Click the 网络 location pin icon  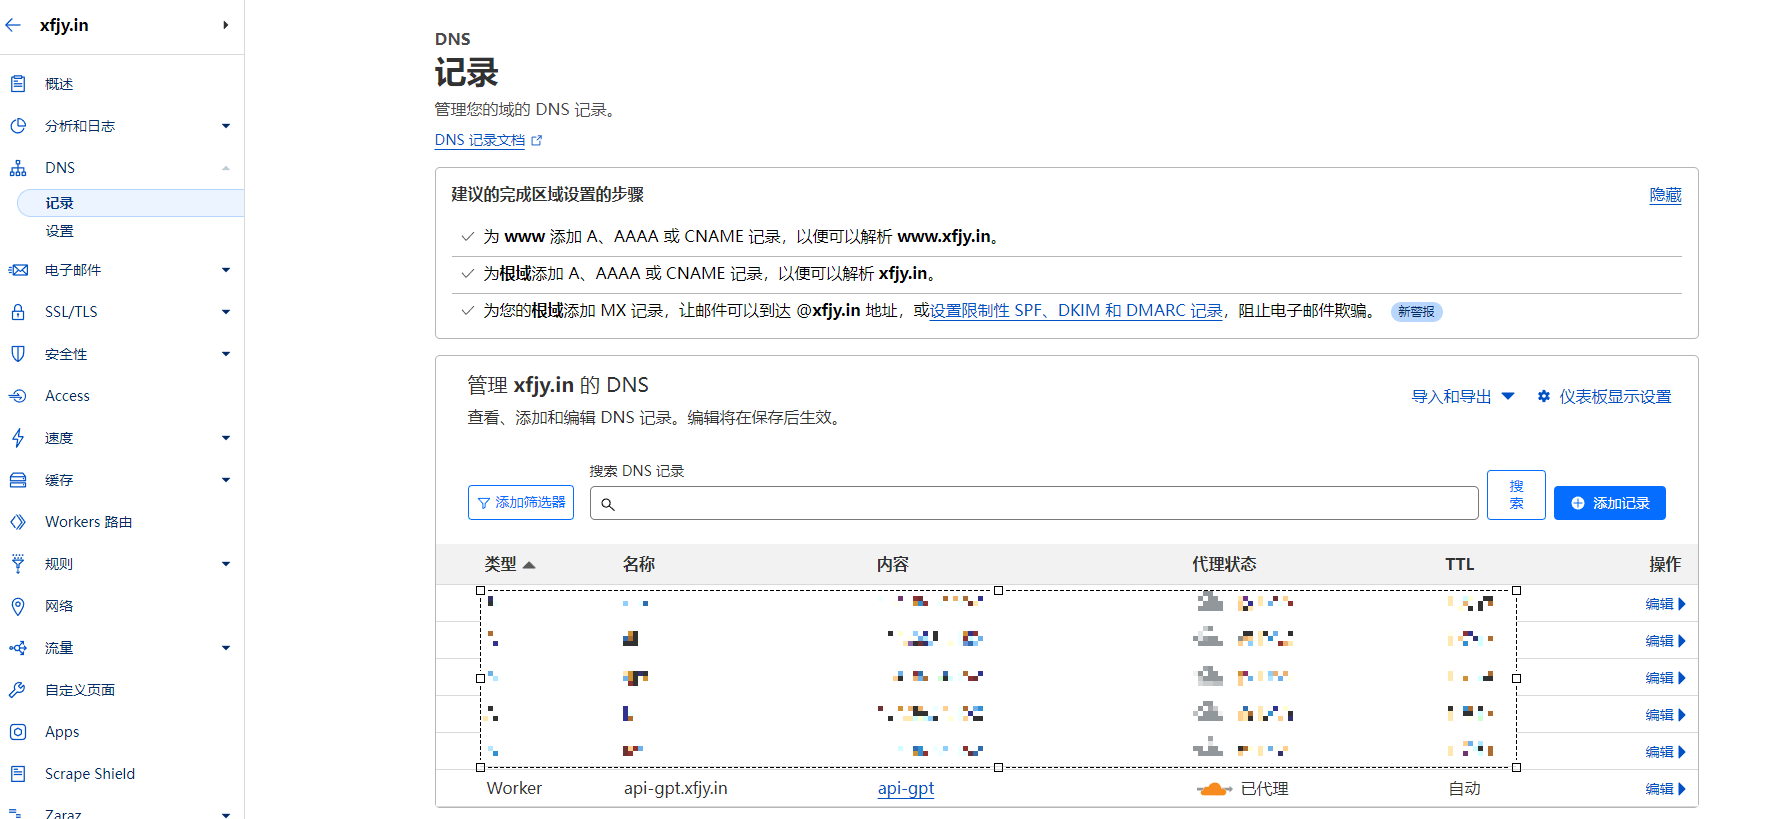pyautogui.click(x=18, y=606)
